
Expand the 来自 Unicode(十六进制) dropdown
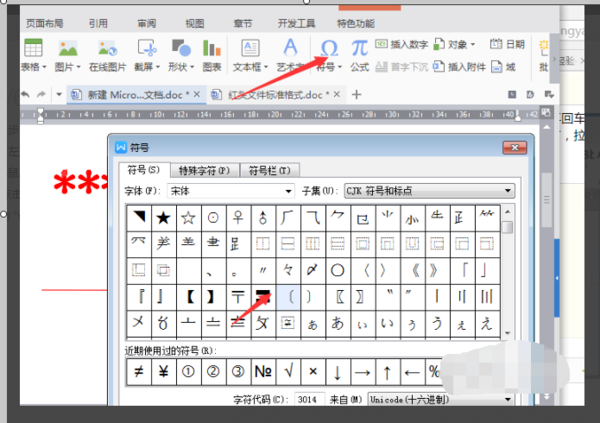pos(508,400)
